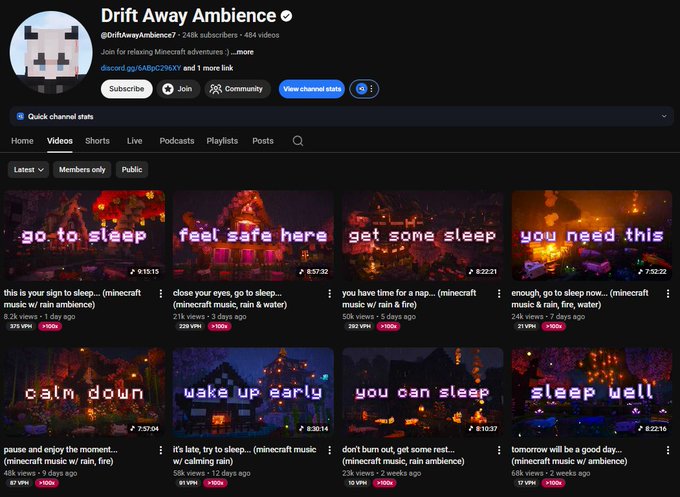Click 'and 1 more link'

point(208,68)
